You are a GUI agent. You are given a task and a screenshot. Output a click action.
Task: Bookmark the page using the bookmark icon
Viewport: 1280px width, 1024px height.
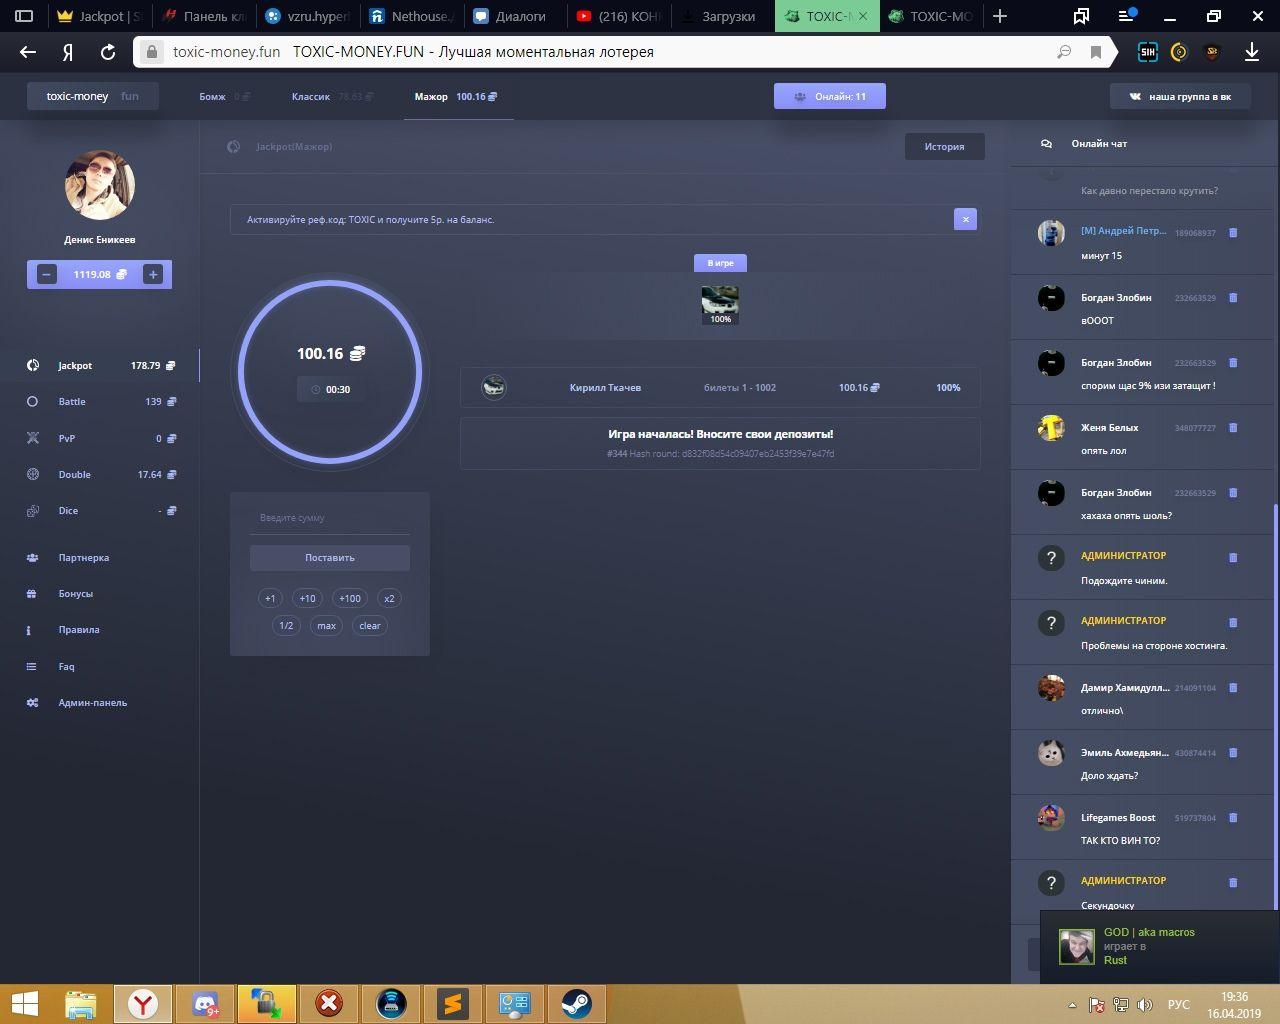point(1096,52)
